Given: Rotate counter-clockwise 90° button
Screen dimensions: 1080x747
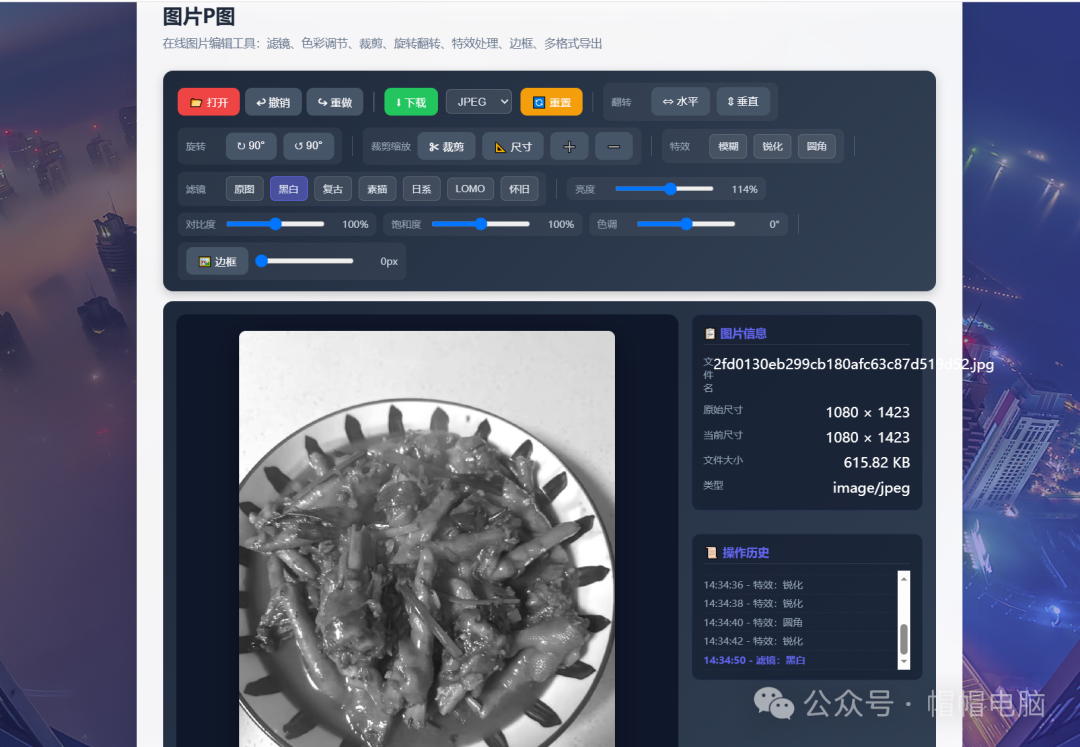Looking at the screenshot, I should click(x=309, y=146).
